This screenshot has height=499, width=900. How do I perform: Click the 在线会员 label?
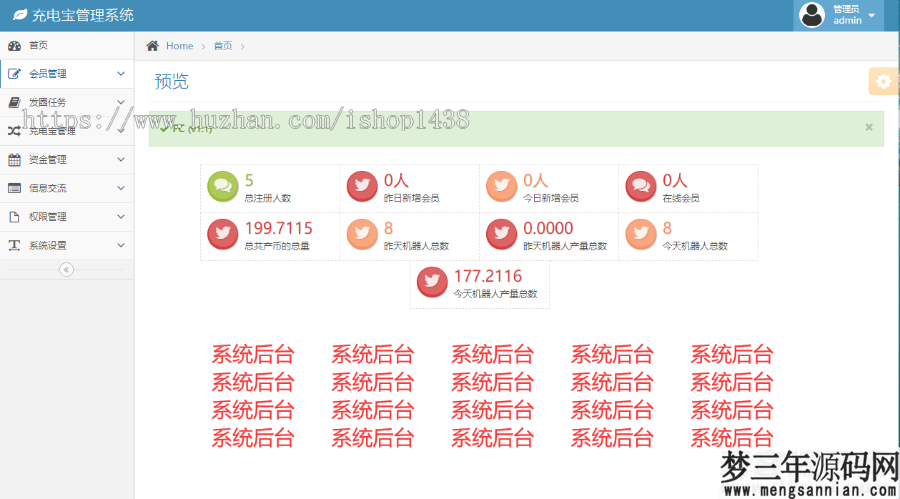(681, 198)
